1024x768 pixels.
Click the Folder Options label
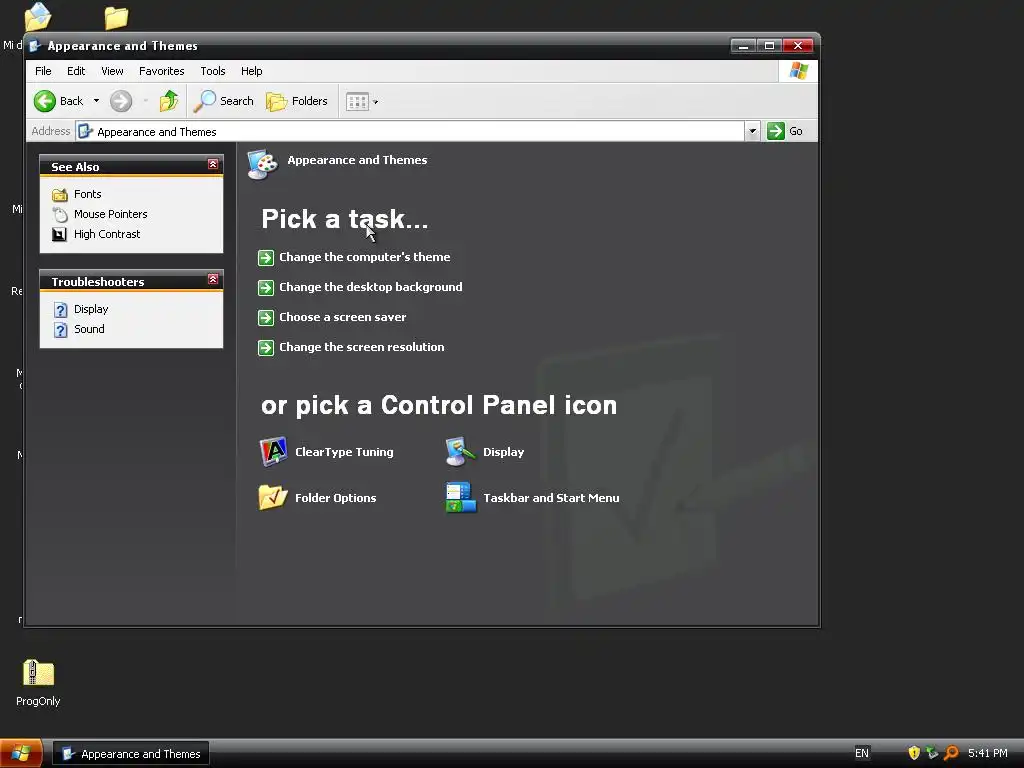(x=335, y=498)
